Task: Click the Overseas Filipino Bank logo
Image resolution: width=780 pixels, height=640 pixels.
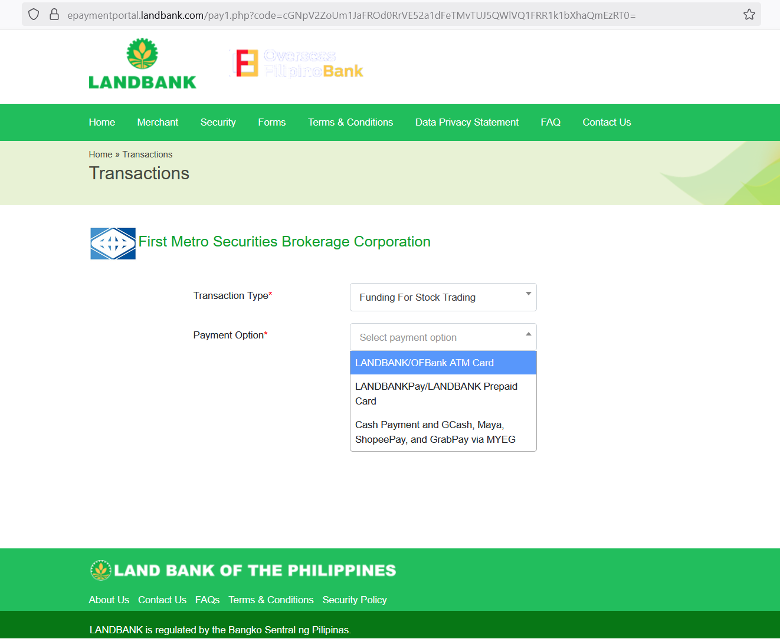Action: click(297, 63)
